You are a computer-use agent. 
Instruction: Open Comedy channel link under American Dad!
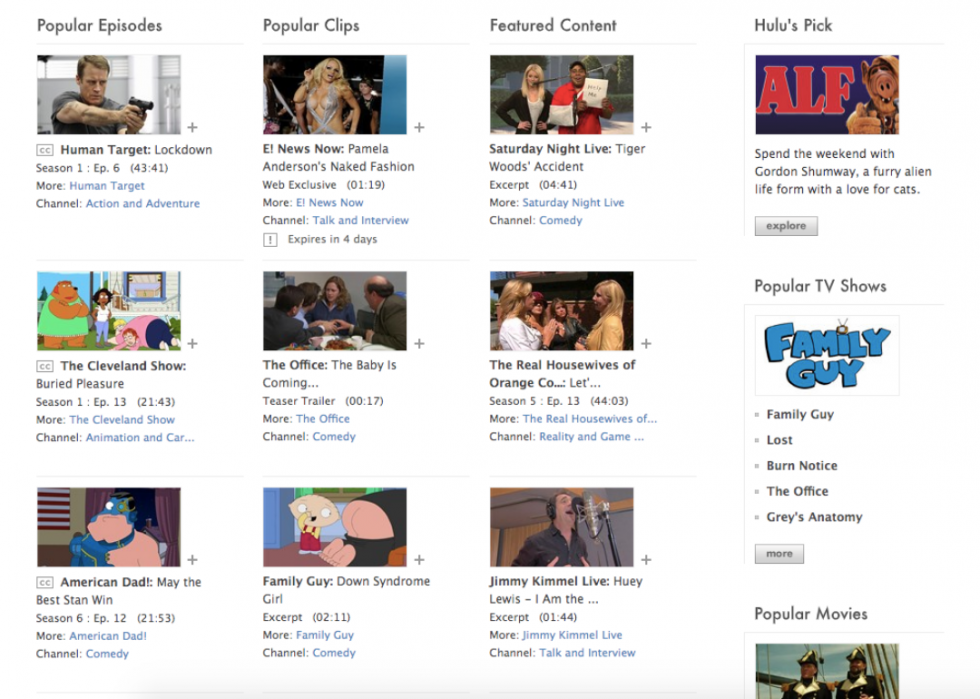tap(107, 653)
